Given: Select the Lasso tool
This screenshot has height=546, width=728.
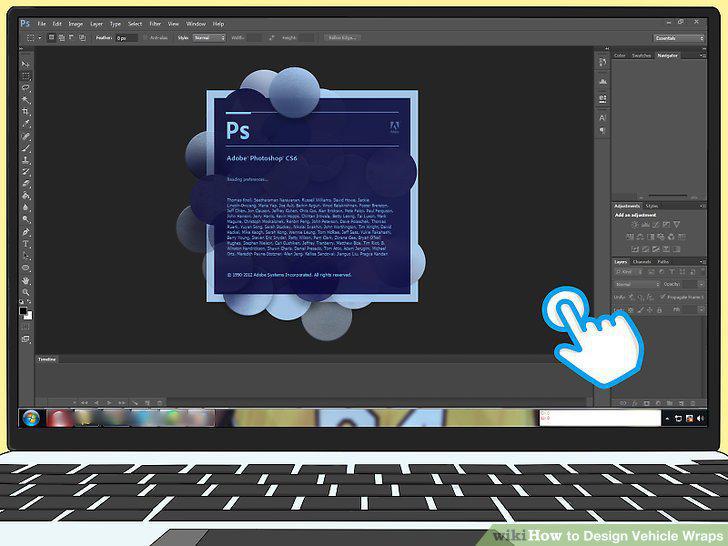Looking at the screenshot, I should (26, 88).
